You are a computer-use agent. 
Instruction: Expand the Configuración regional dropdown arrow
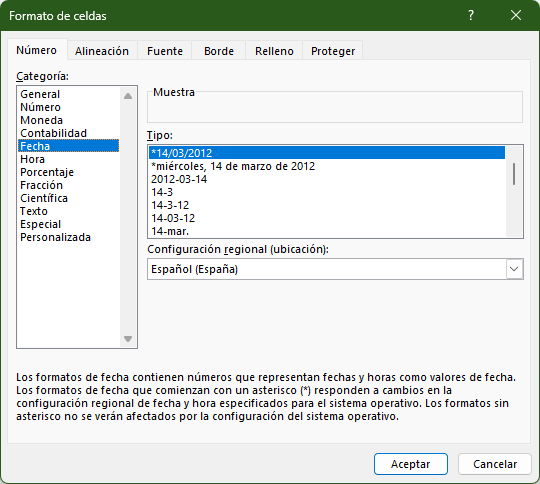(514, 269)
